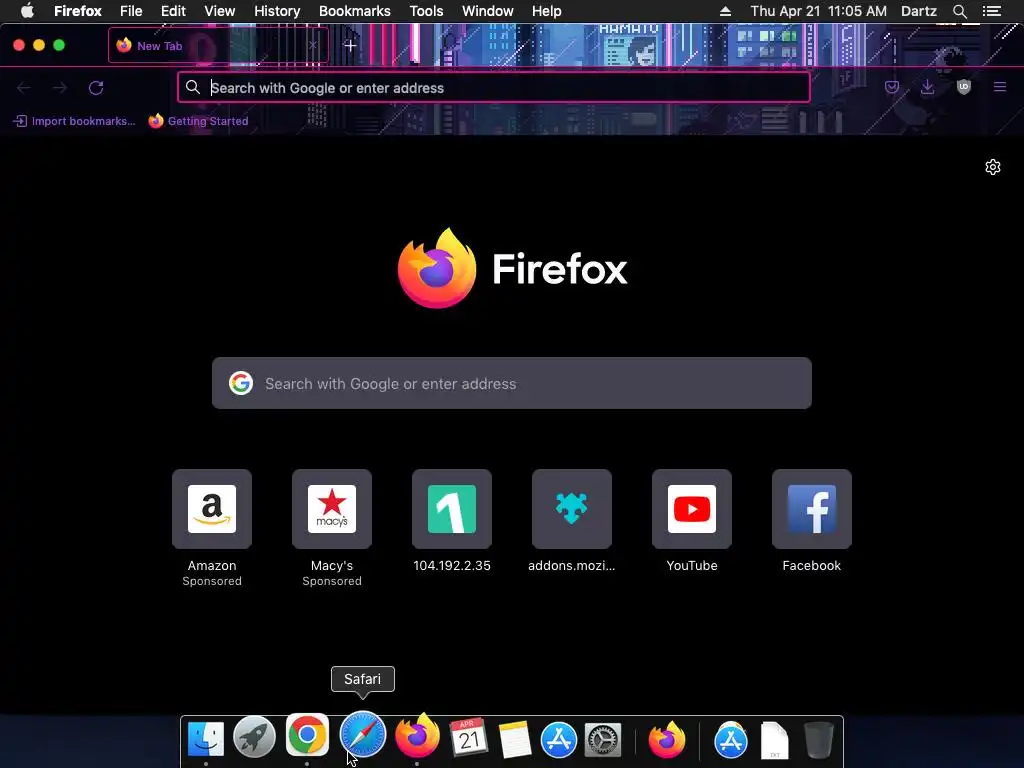Open Spotlight search in menu bar
The height and width of the screenshot is (768, 1024).
959,11
